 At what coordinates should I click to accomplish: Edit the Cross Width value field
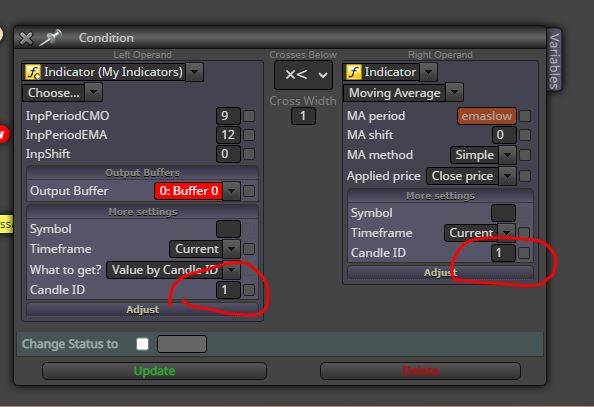point(303,116)
